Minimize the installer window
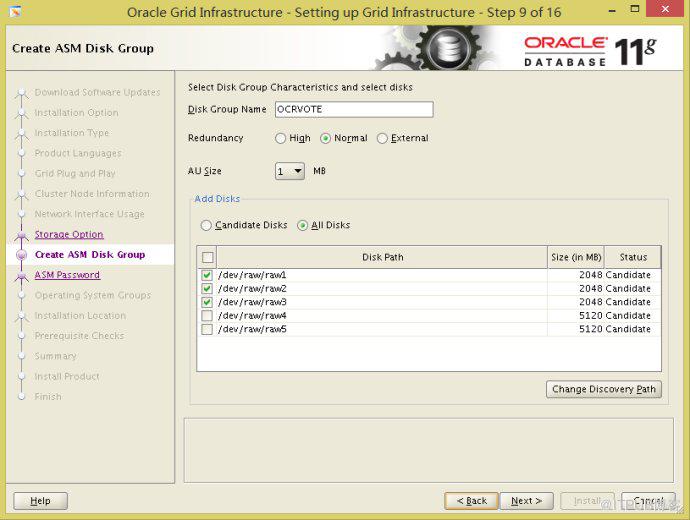The height and width of the screenshot is (520, 690). click(612, 10)
